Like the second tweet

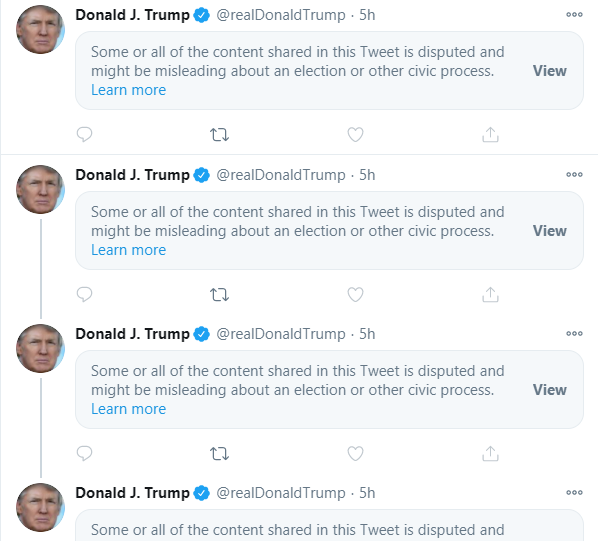point(355,295)
